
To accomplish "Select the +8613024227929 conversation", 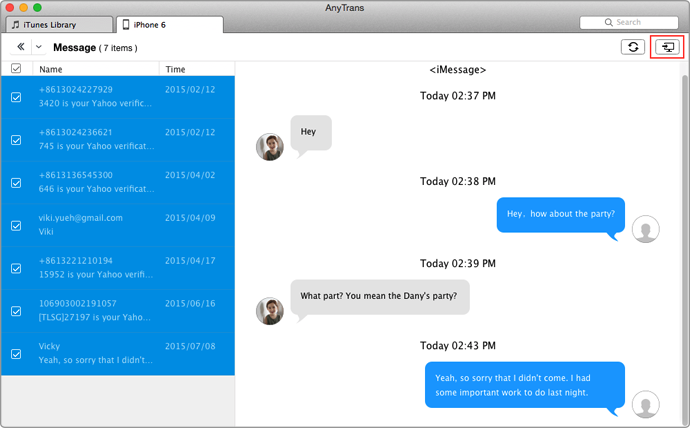I will (x=117, y=97).
